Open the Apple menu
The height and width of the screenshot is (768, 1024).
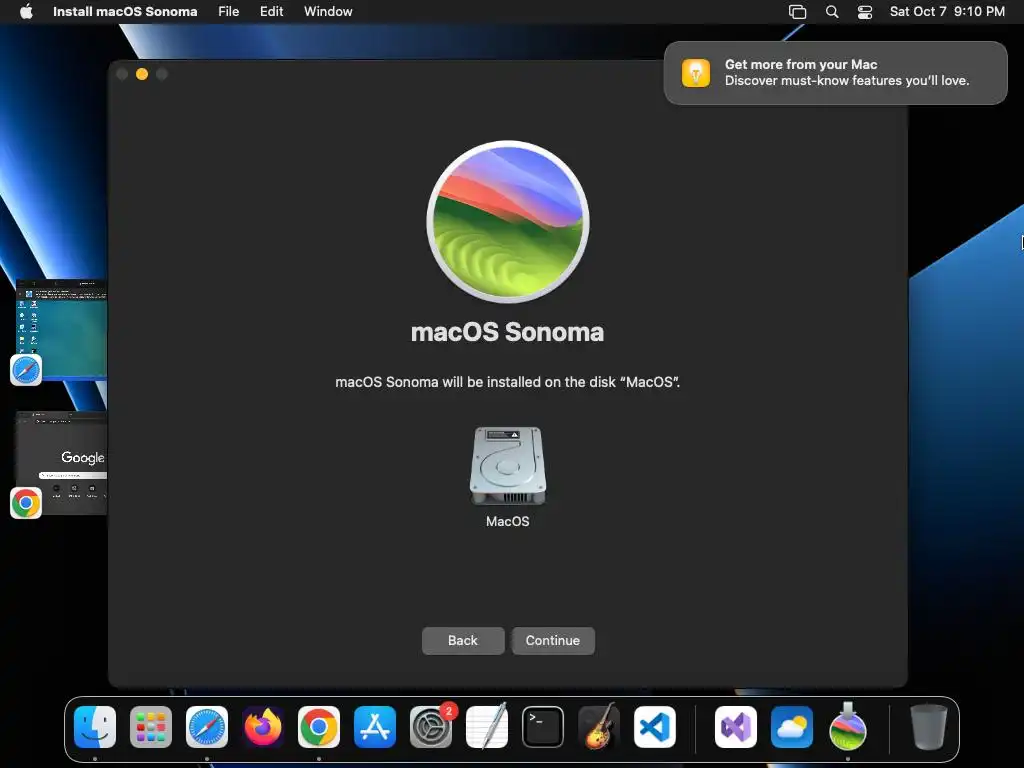coord(26,11)
